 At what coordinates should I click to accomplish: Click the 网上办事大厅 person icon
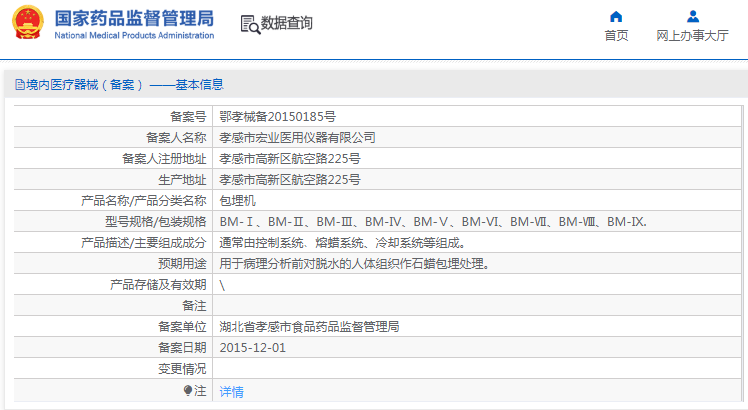[692, 16]
